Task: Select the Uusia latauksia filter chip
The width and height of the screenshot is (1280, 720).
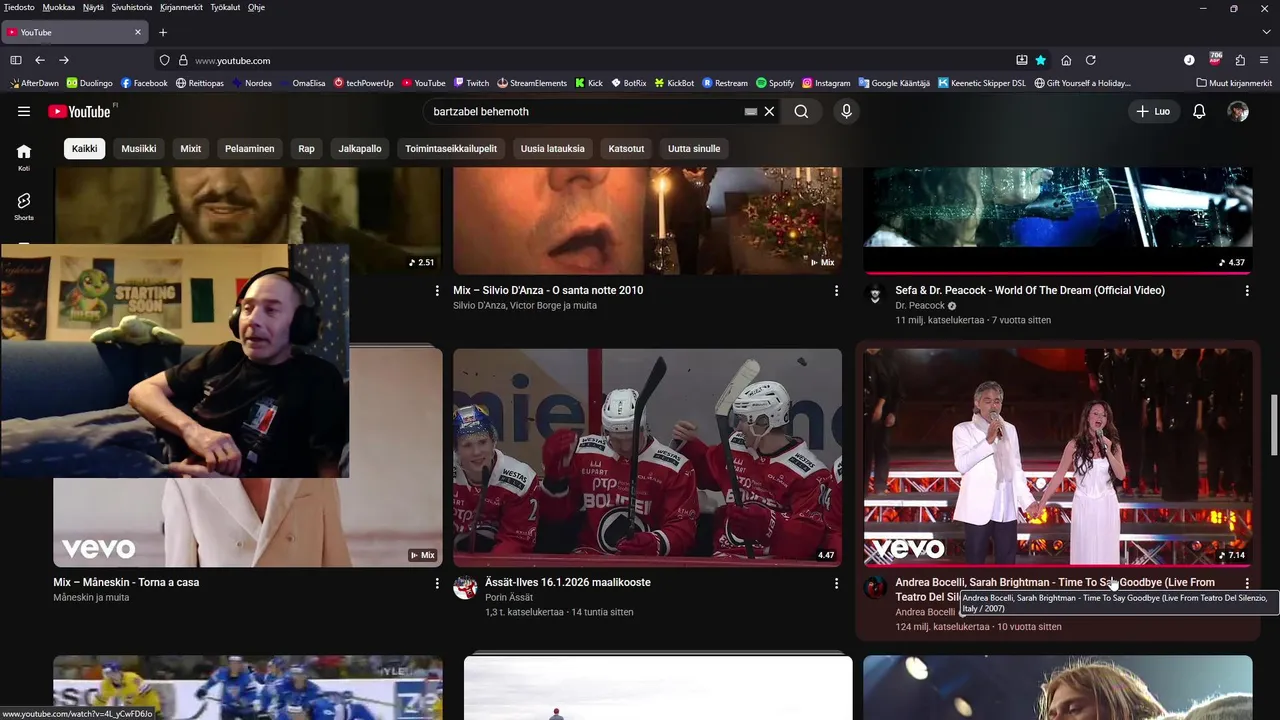Action: coord(553,149)
